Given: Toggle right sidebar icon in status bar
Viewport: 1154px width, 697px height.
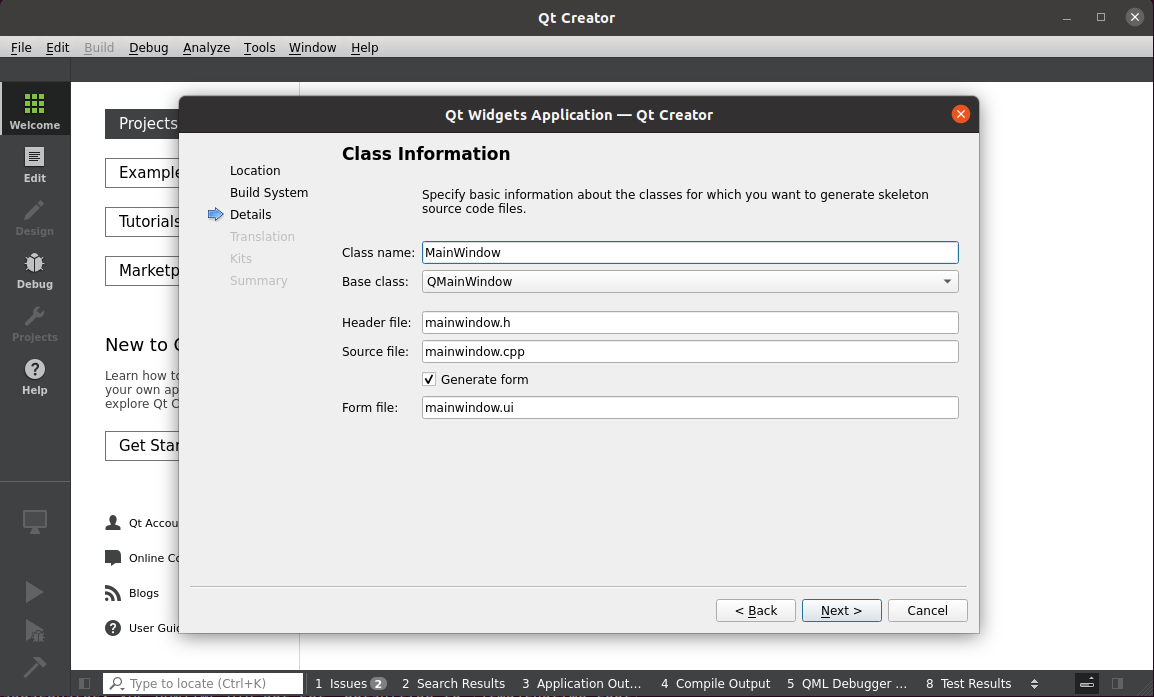Looking at the screenshot, I should [x=1117, y=684].
